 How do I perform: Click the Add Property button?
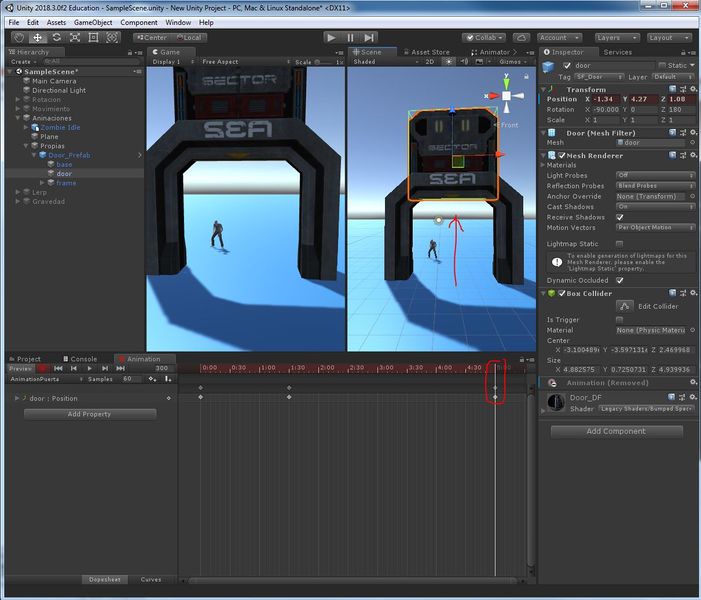pos(89,414)
